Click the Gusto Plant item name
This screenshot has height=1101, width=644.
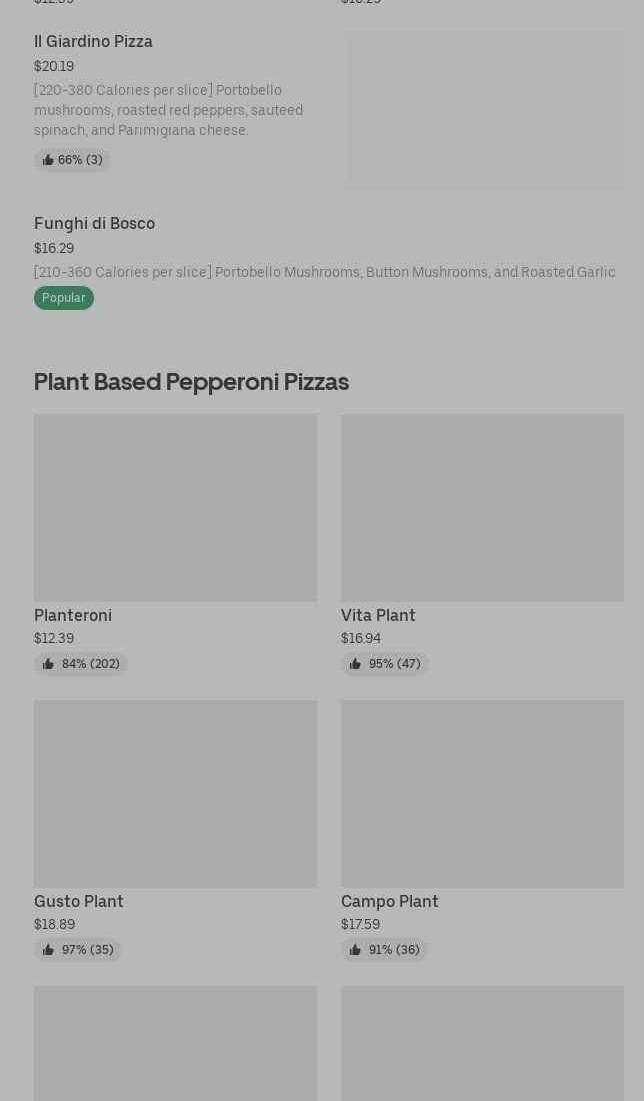(79, 902)
